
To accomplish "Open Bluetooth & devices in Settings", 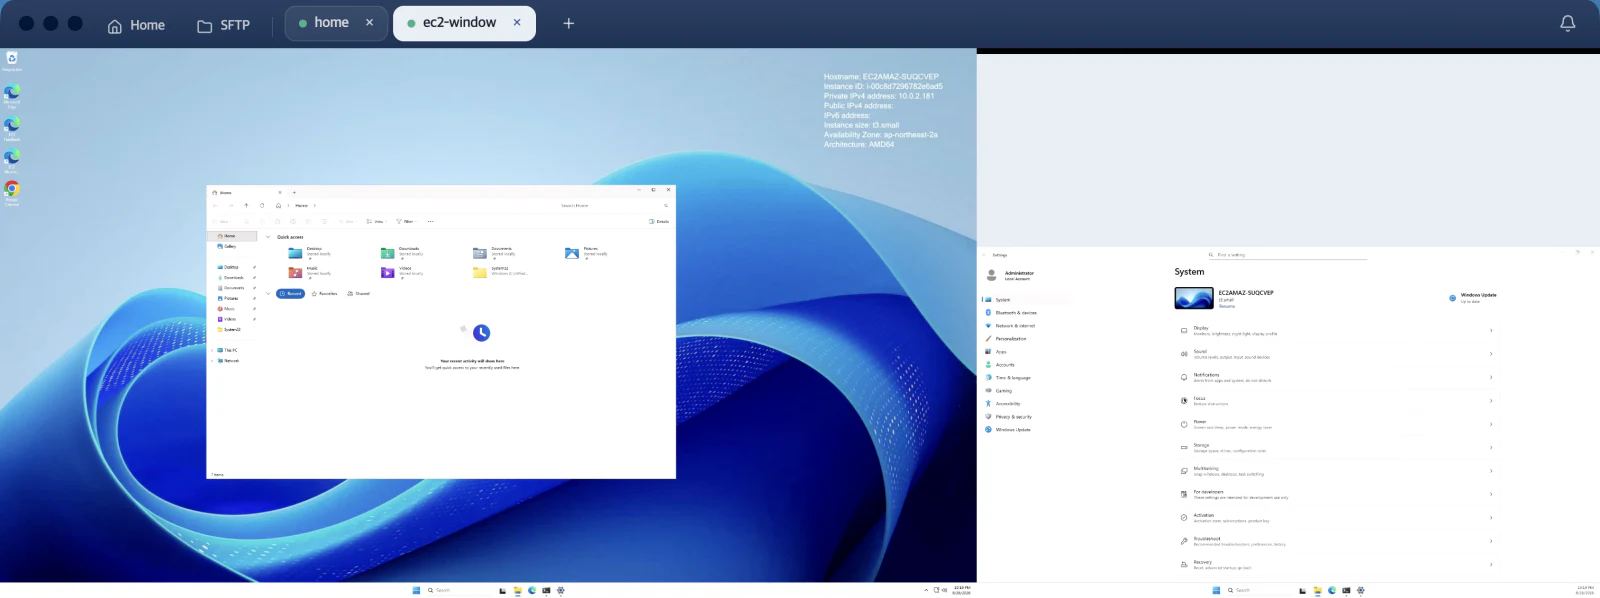I will pos(1026,313).
